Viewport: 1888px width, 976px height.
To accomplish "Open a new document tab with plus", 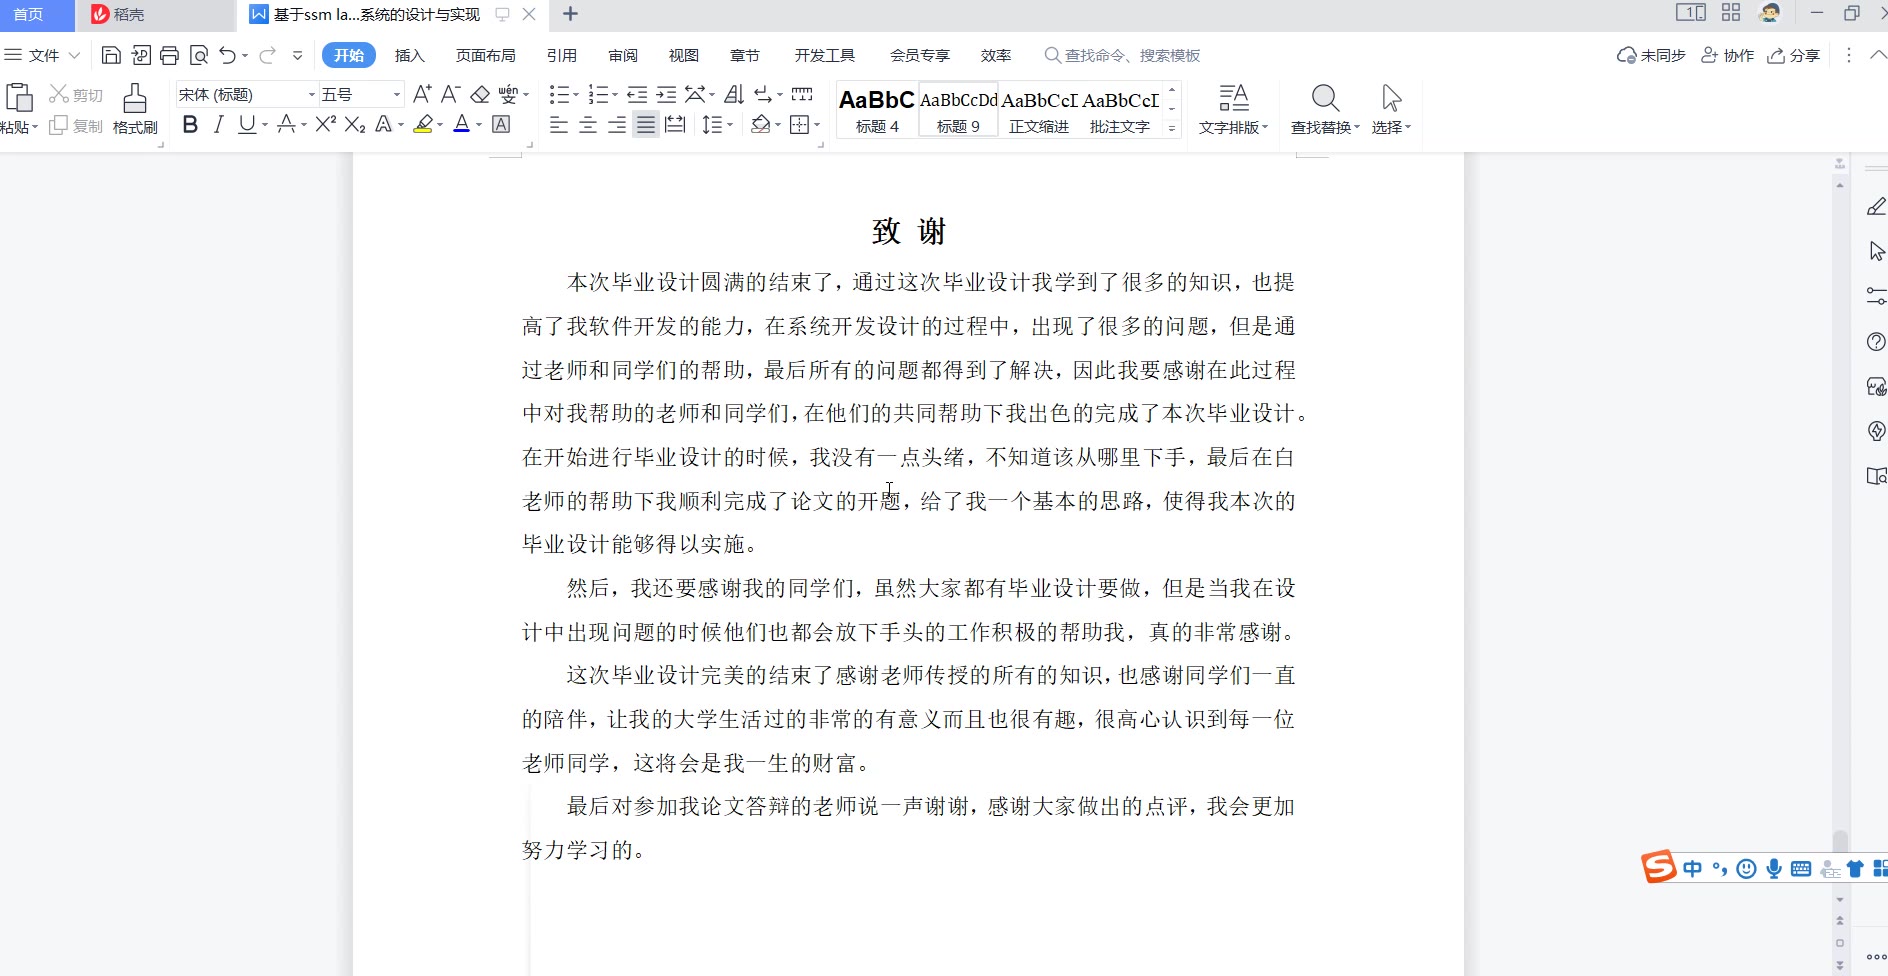I will 570,14.
